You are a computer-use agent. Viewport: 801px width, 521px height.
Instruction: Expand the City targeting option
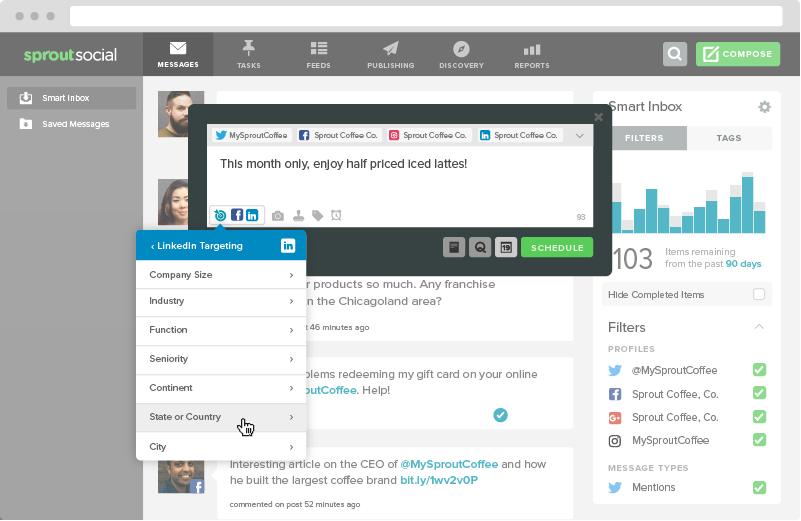coord(221,447)
